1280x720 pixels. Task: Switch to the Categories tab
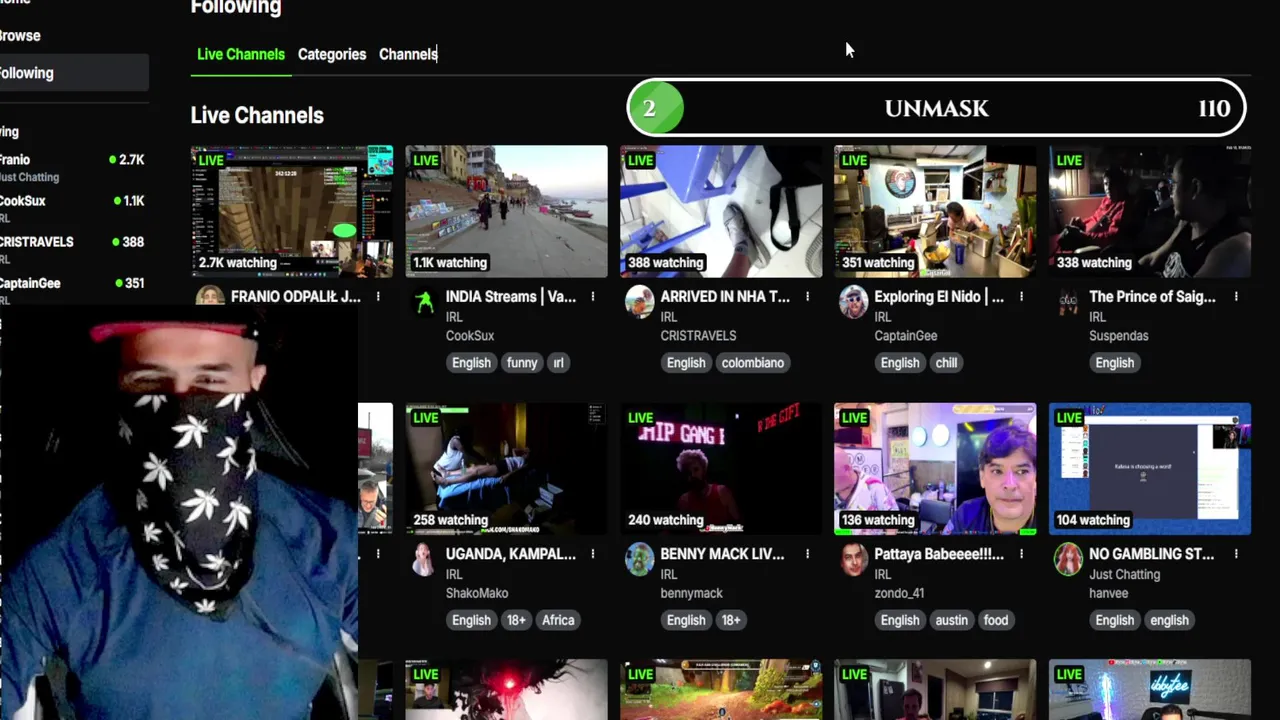click(x=332, y=54)
